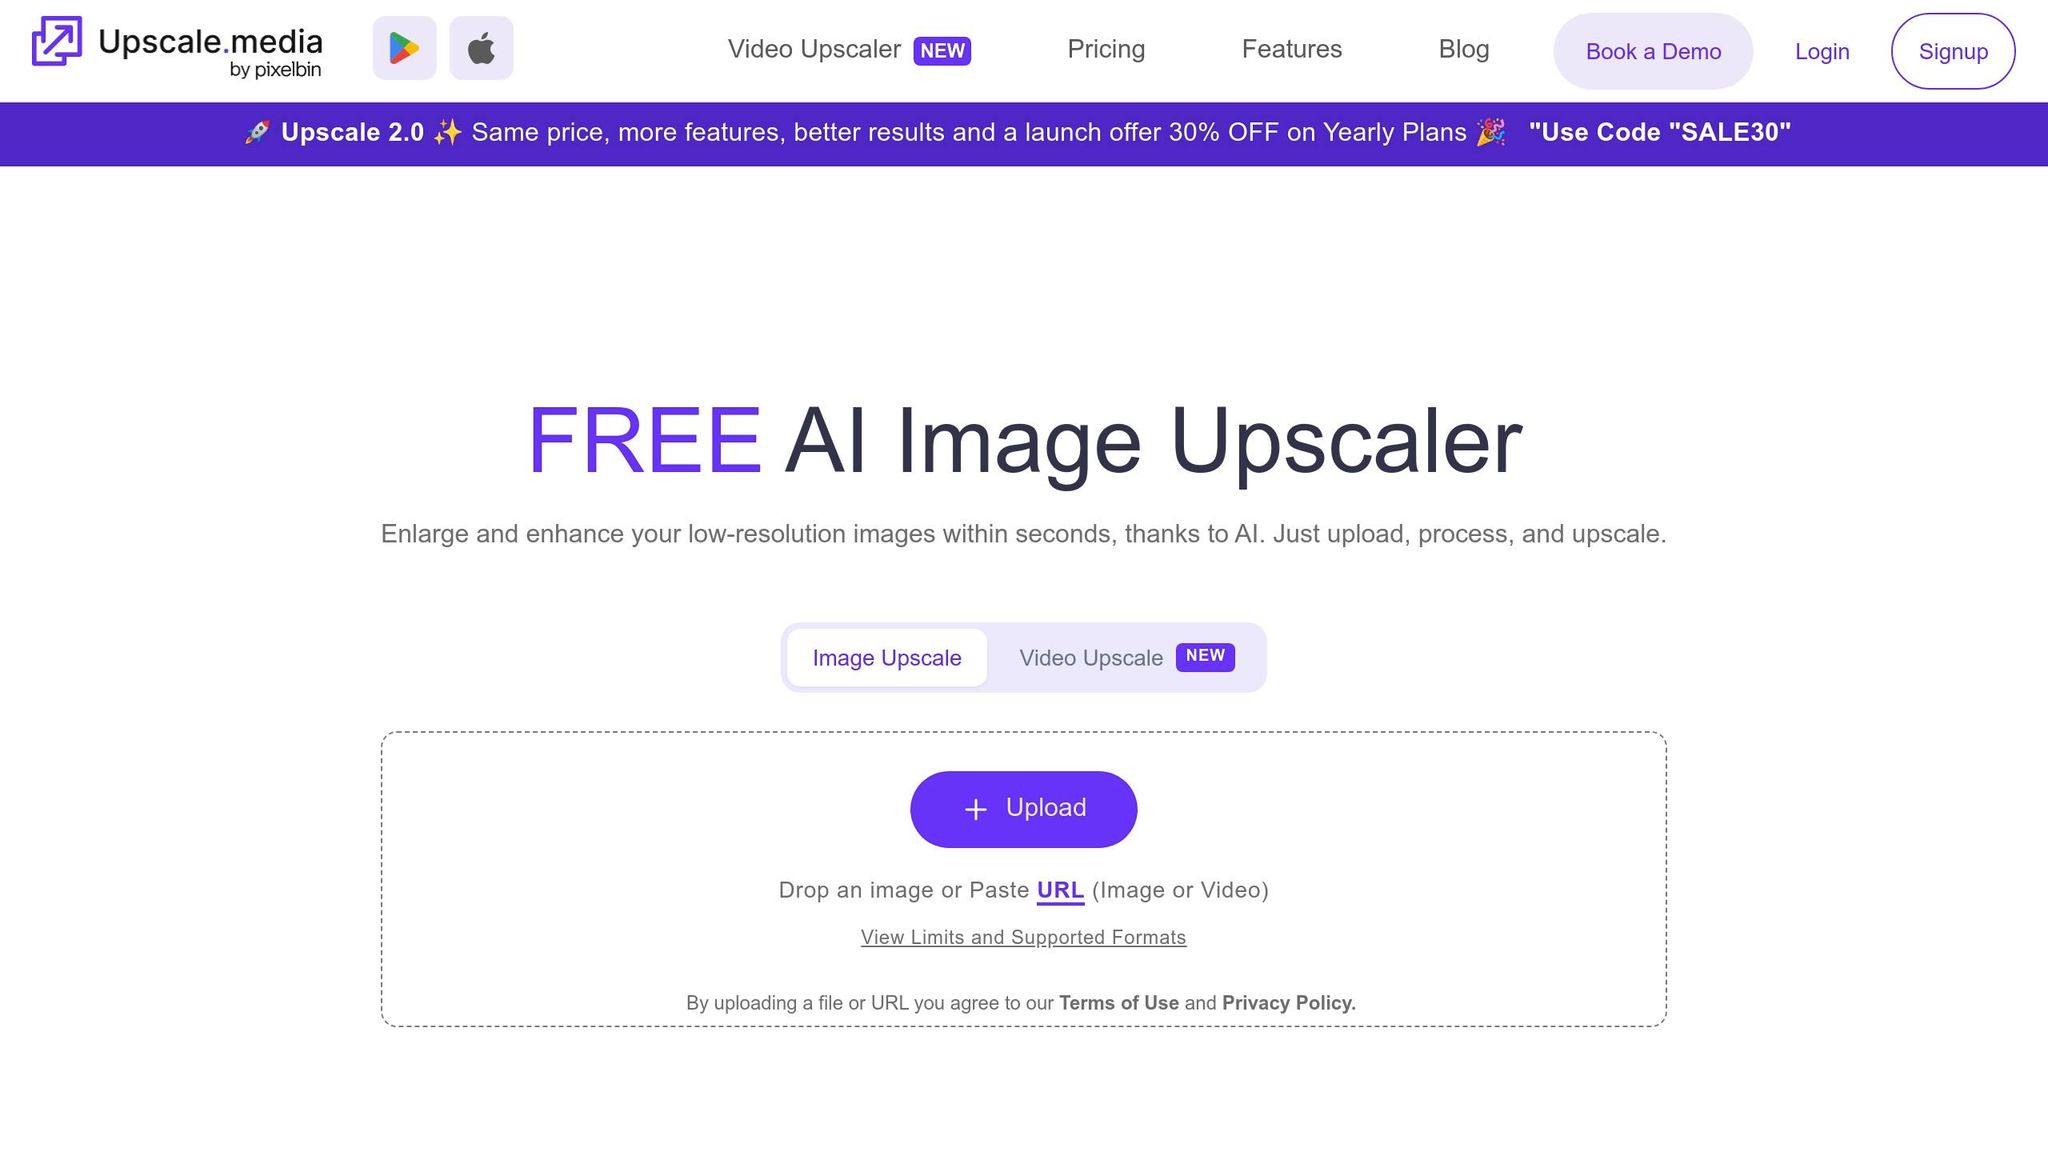Open the Features menu item
The height and width of the screenshot is (1152, 2048).
(1292, 49)
